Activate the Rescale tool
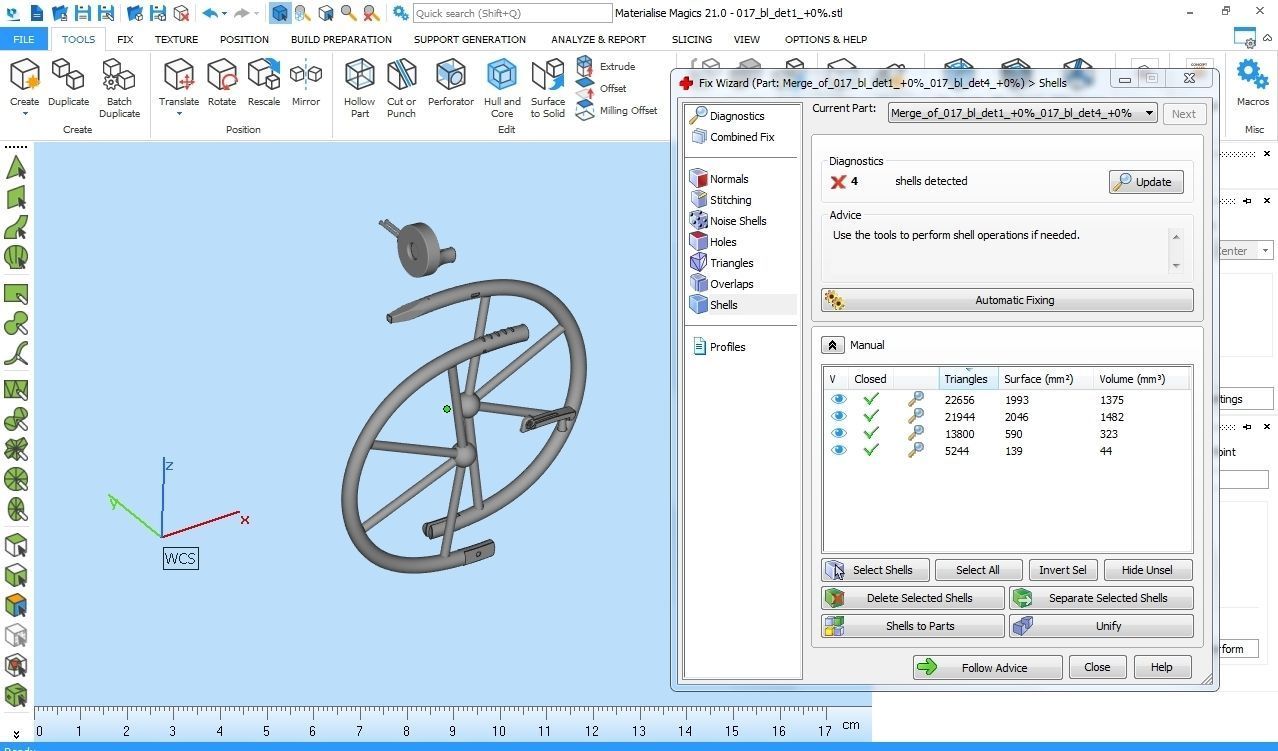The height and width of the screenshot is (751, 1278). tap(264, 83)
